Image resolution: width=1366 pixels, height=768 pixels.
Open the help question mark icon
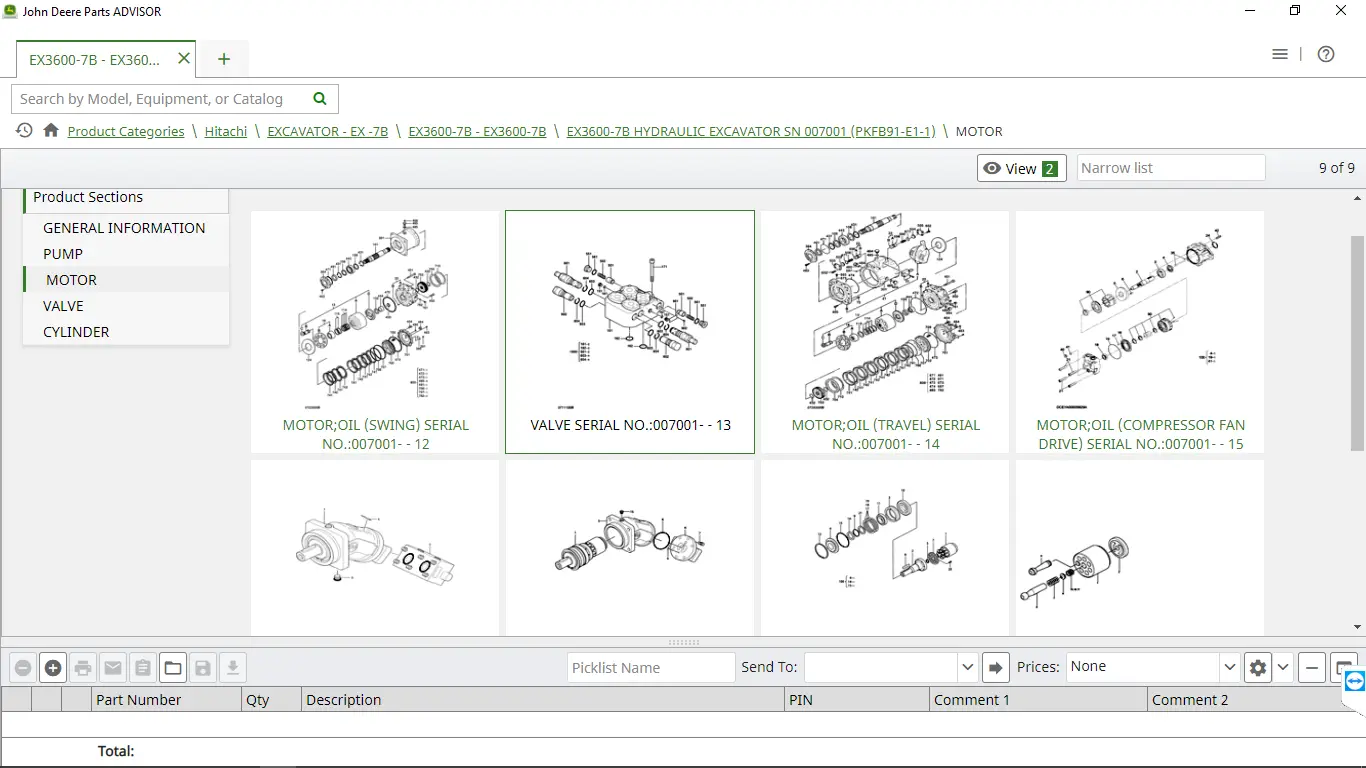tap(1326, 54)
